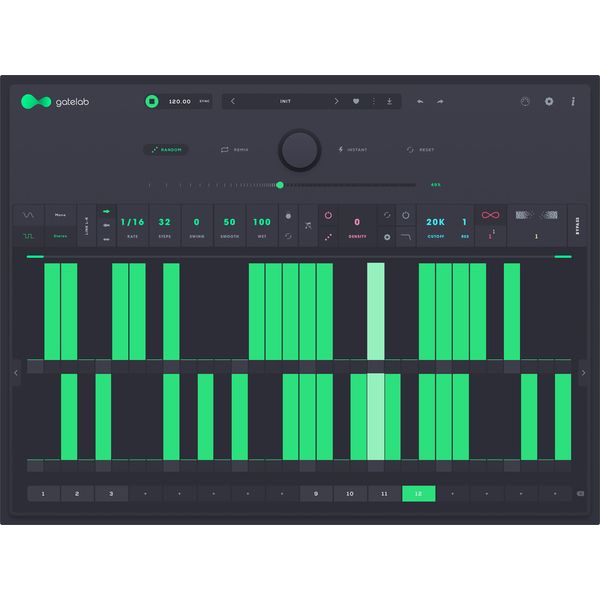600x600 pixels.
Task: Click the save preset download icon
Action: pyautogui.click(x=389, y=101)
